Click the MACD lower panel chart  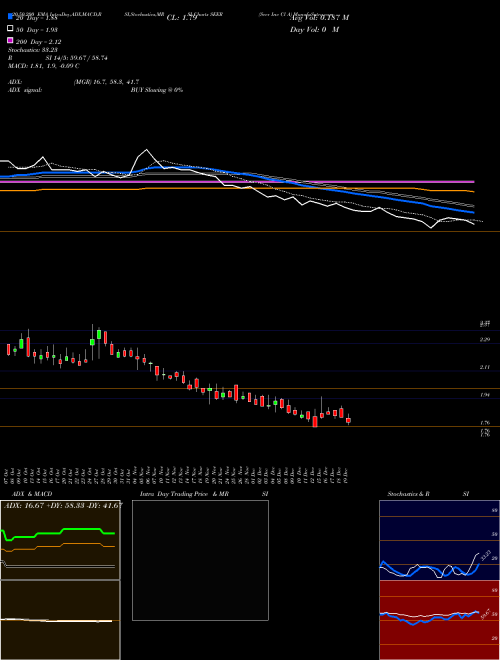coord(60,620)
